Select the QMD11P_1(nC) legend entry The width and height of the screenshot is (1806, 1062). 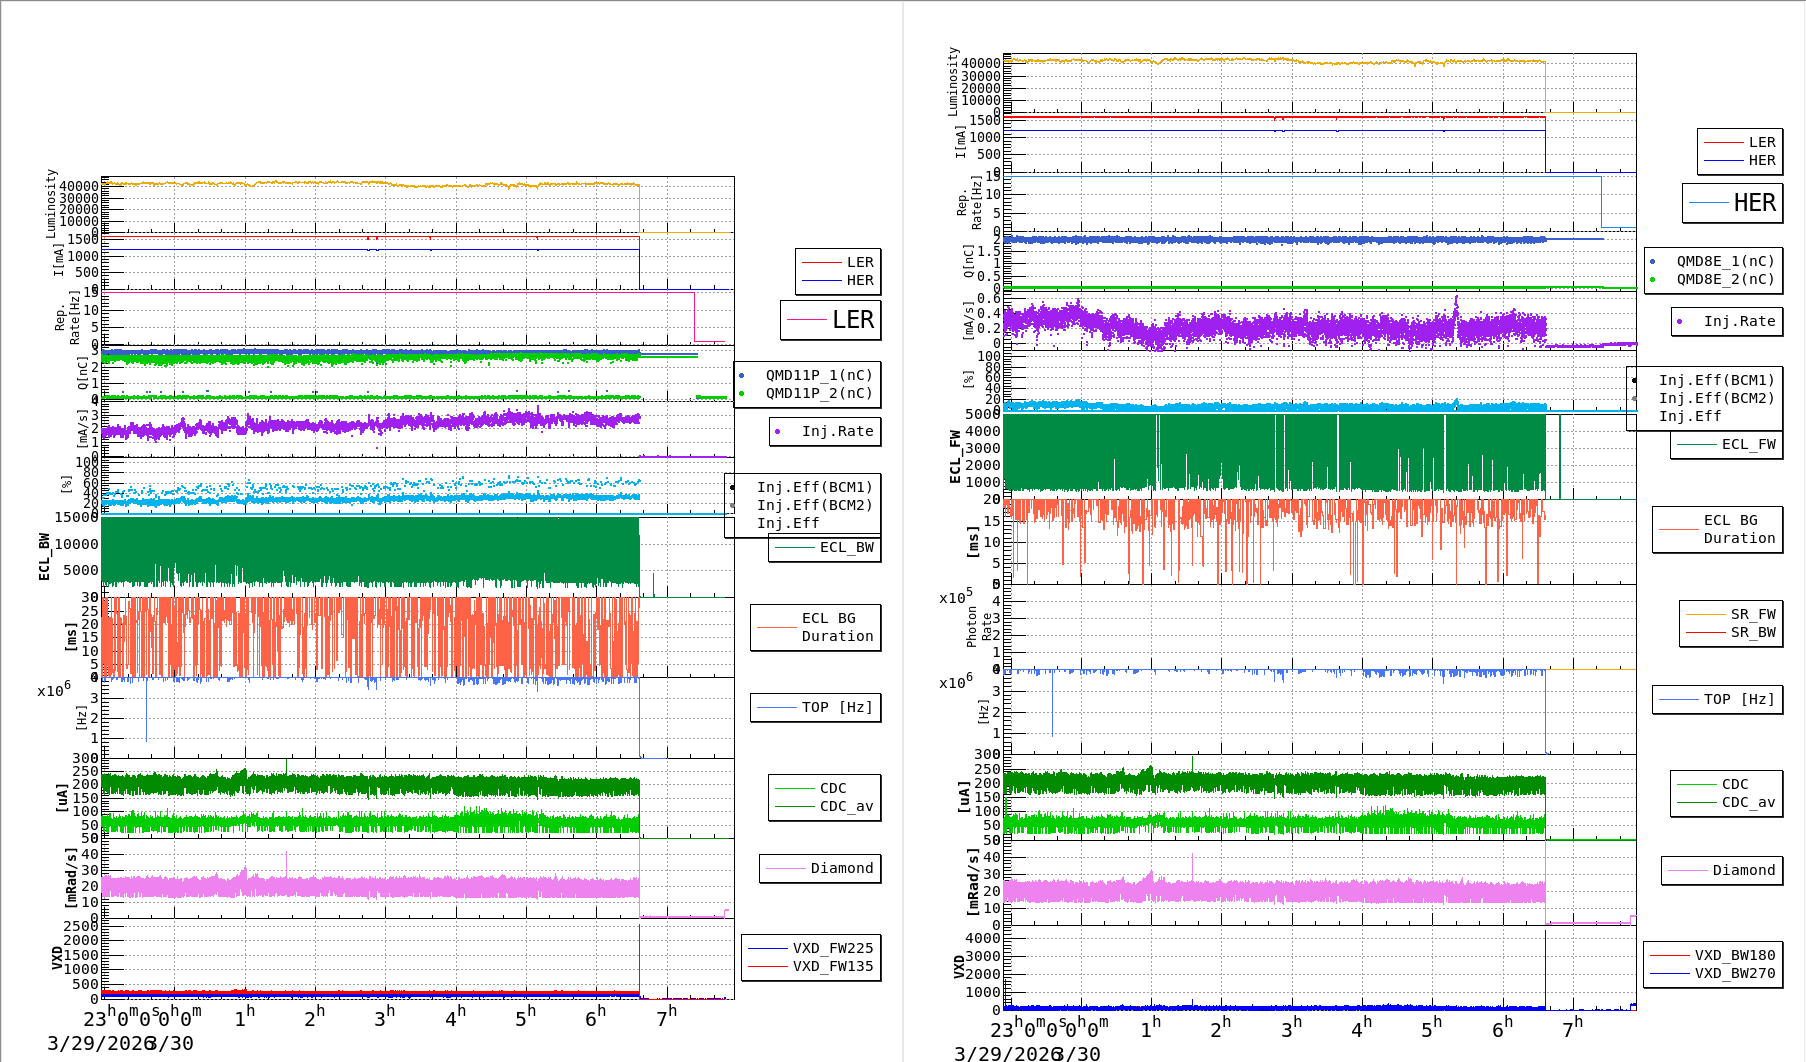818,375
